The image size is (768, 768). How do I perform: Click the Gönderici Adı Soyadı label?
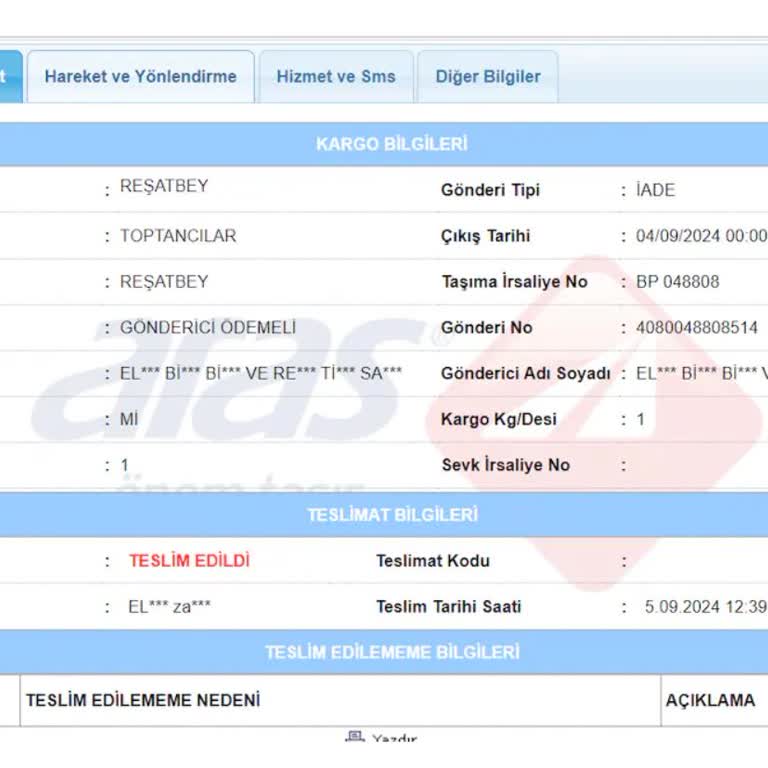[x=526, y=374]
